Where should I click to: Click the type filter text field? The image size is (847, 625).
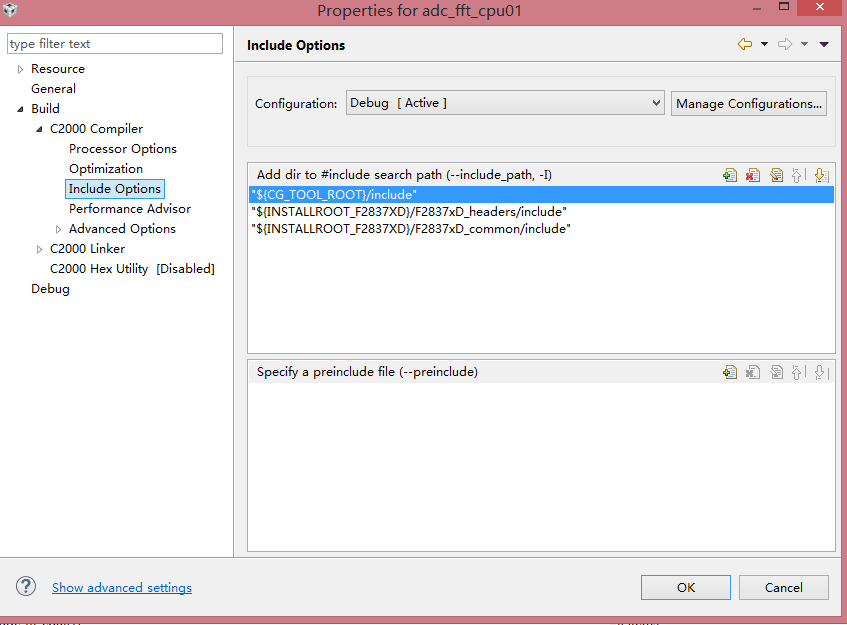click(x=115, y=44)
